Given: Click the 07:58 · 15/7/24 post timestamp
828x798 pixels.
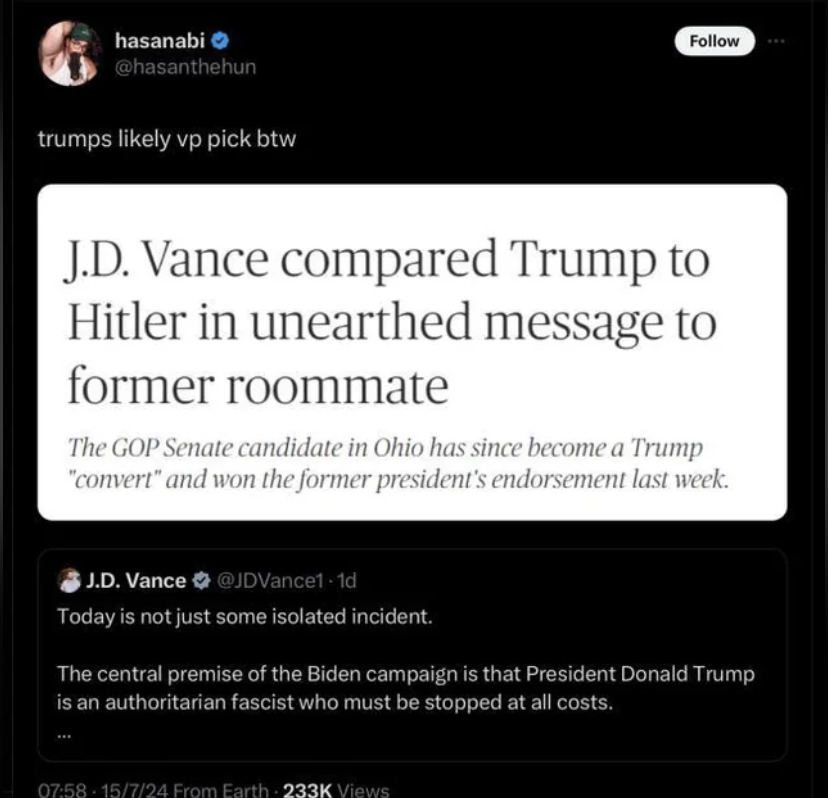Looking at the screenshot, I should pyautogui.click(x=103, y=790).
